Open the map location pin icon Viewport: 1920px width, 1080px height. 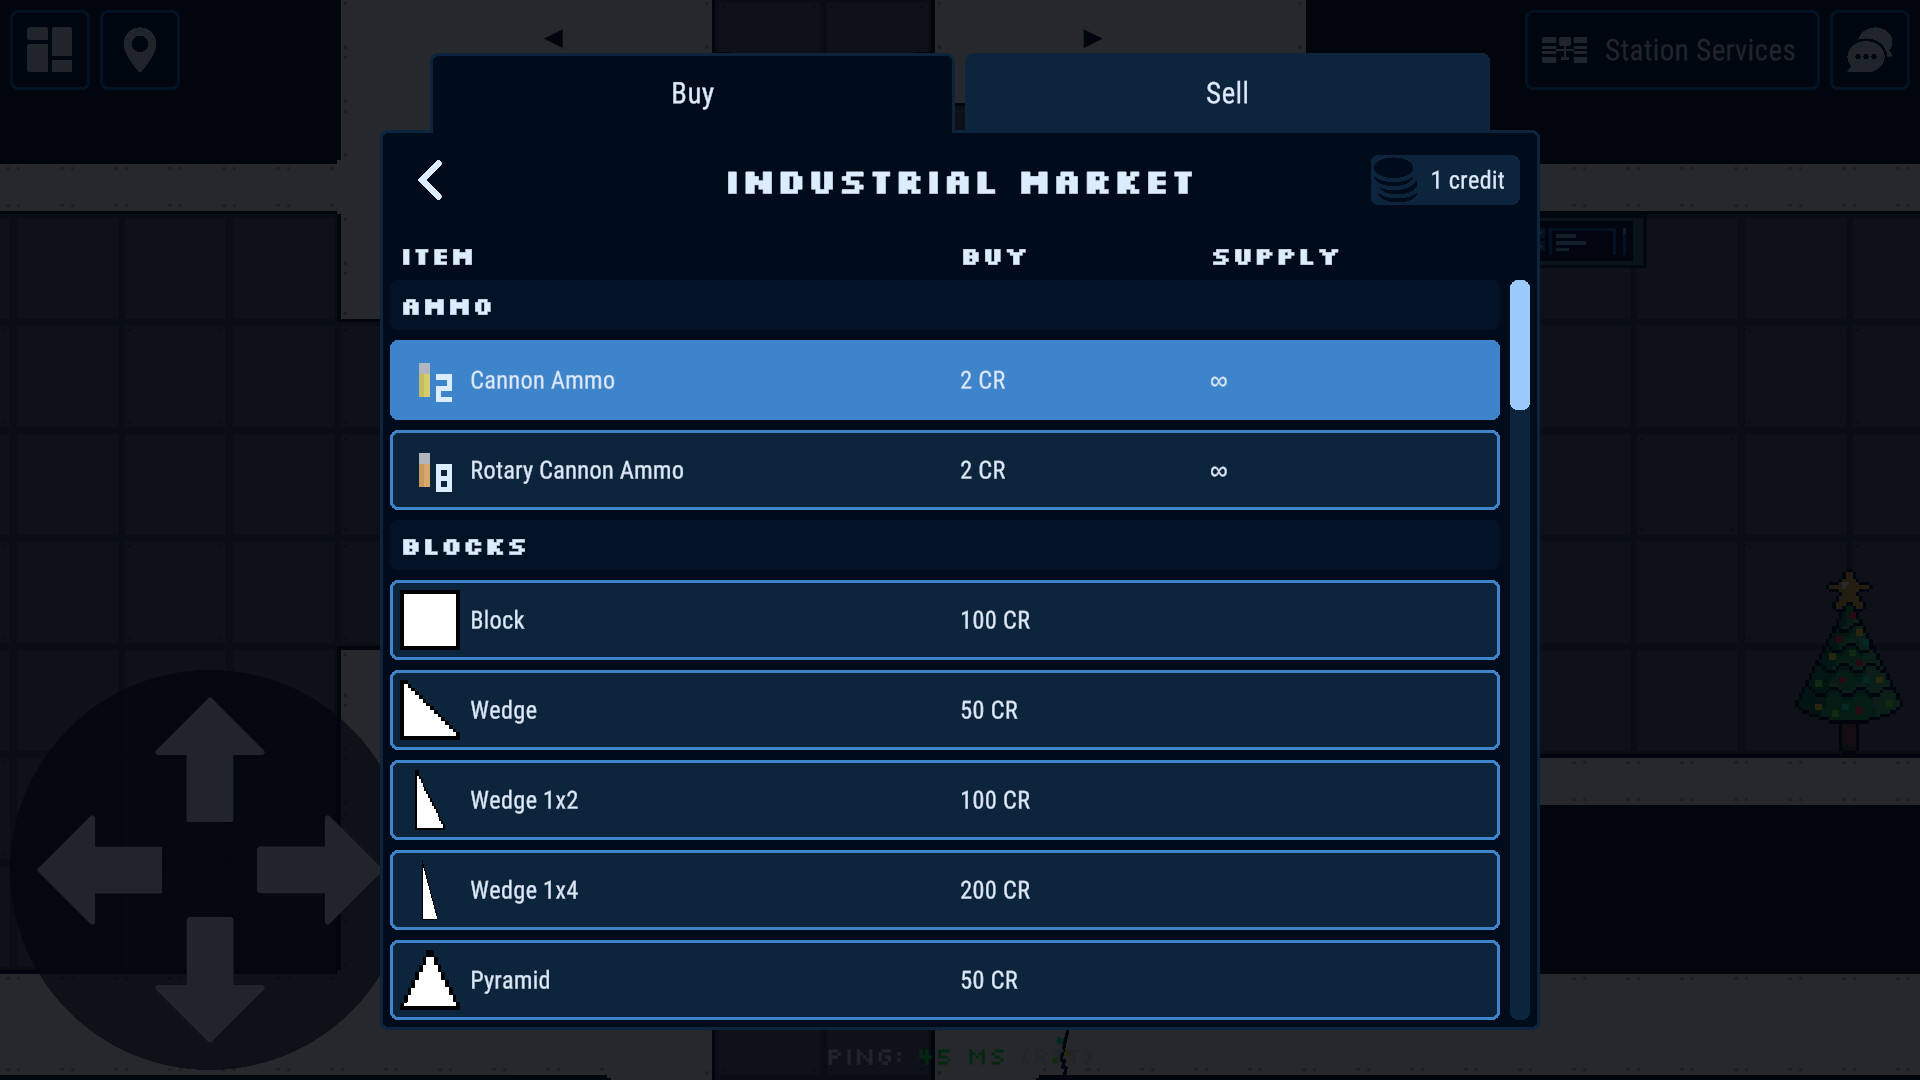coord(140,50)
